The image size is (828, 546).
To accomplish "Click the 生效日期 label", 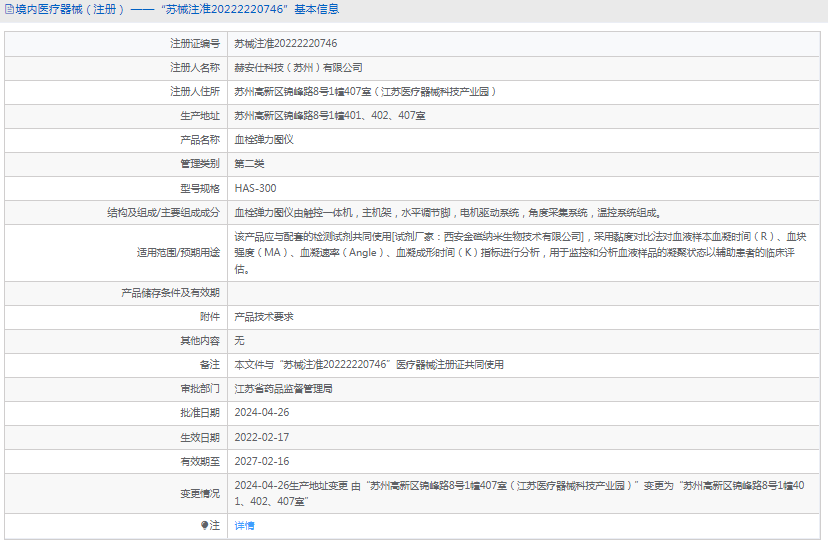I will coord(200,437).
